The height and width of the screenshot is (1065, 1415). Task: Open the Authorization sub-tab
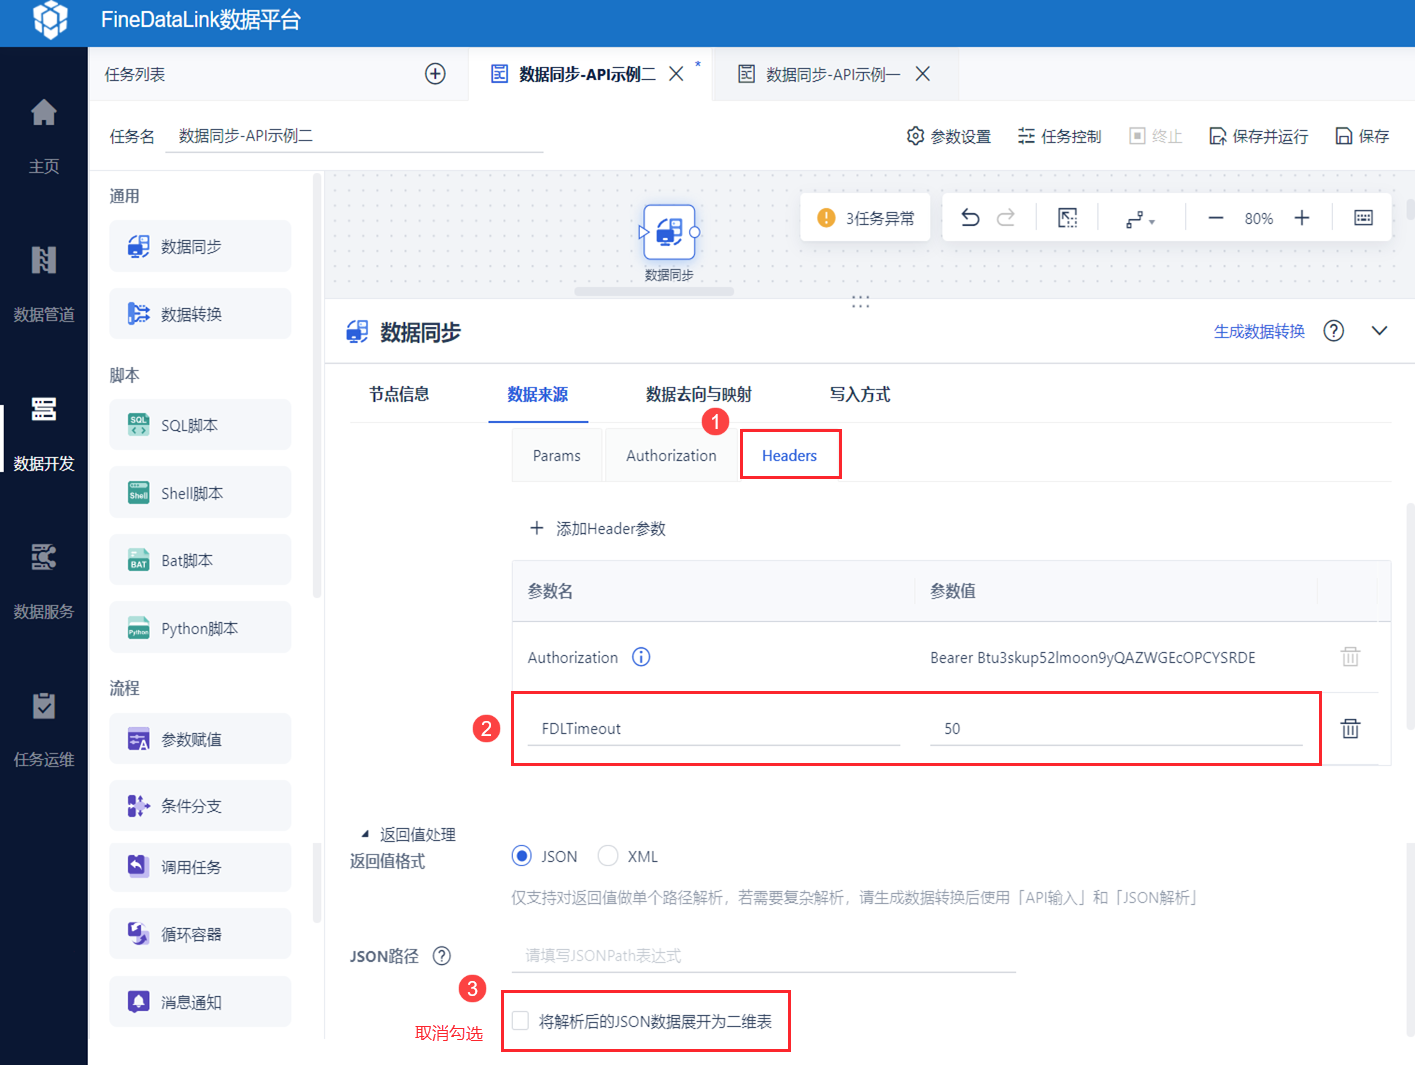pyautogui.click(x=671, y=456)
